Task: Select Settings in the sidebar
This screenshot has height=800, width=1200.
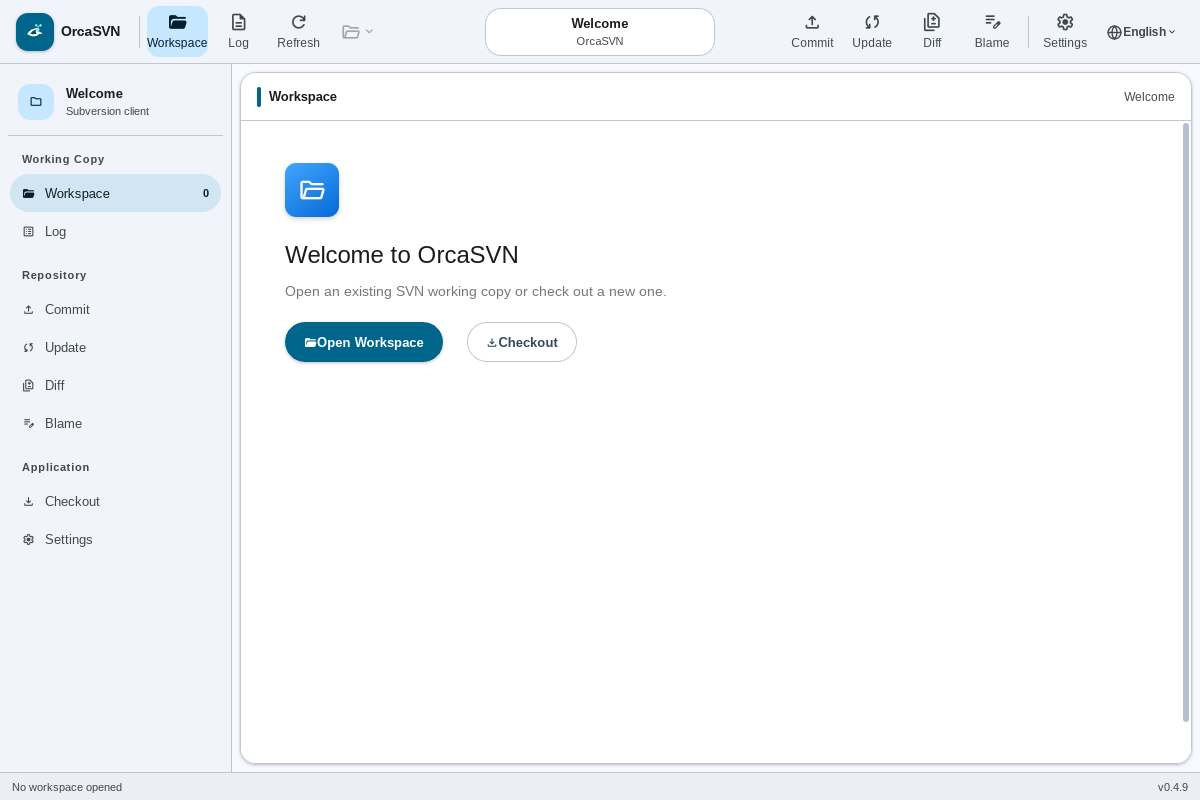Action: tap(115, 539)
